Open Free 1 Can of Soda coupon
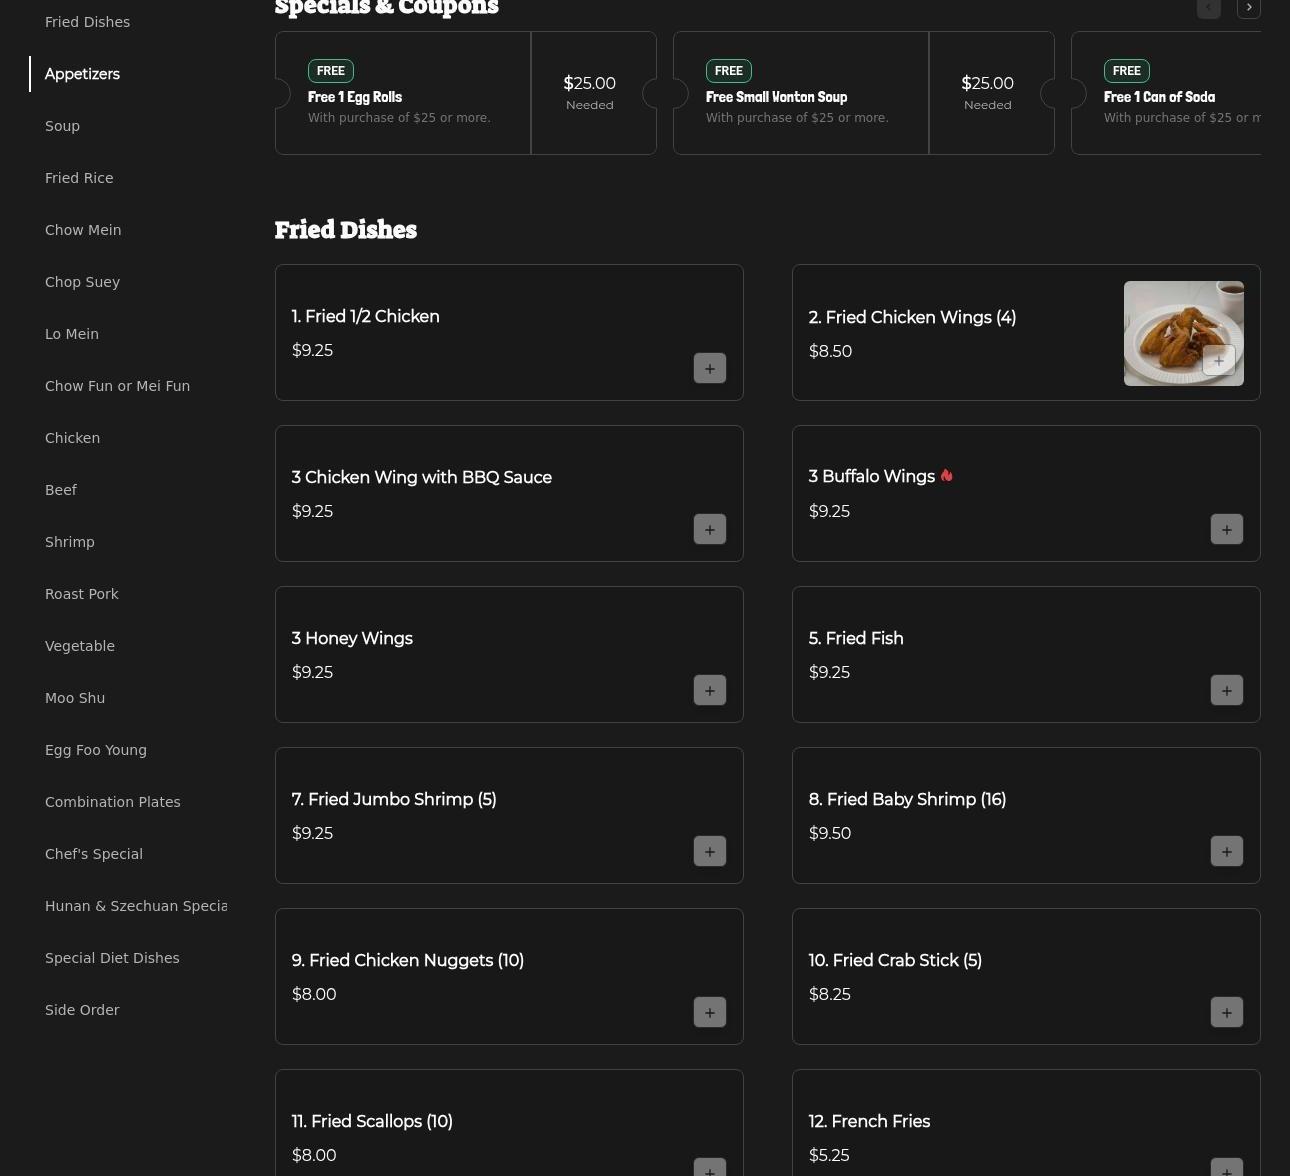The width and height of the screenshot is (1290, 1176). pos(1166,93)
